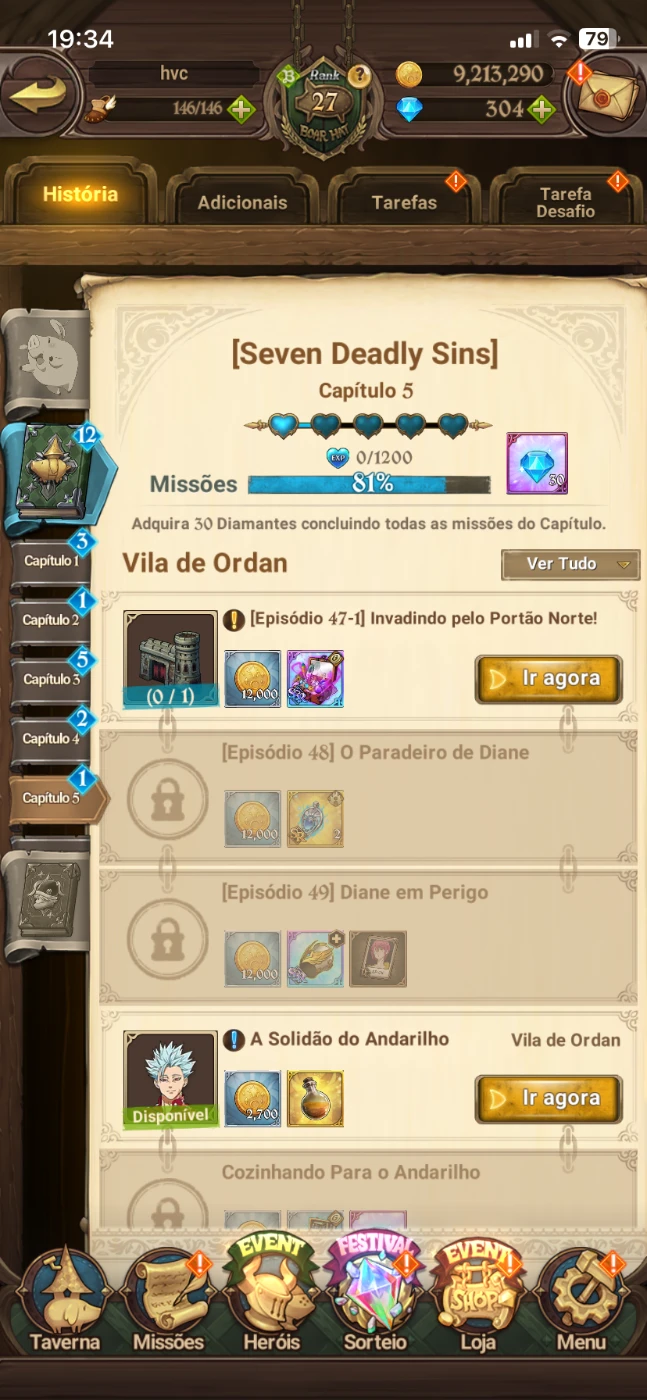Switch to the Adicionais tab

click(x=242, y=202)
